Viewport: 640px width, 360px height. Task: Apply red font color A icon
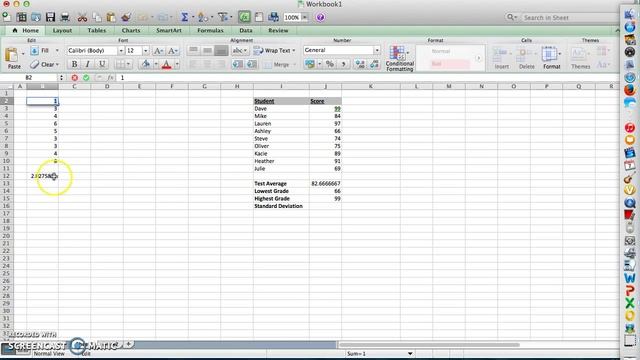tap(166, 64)
